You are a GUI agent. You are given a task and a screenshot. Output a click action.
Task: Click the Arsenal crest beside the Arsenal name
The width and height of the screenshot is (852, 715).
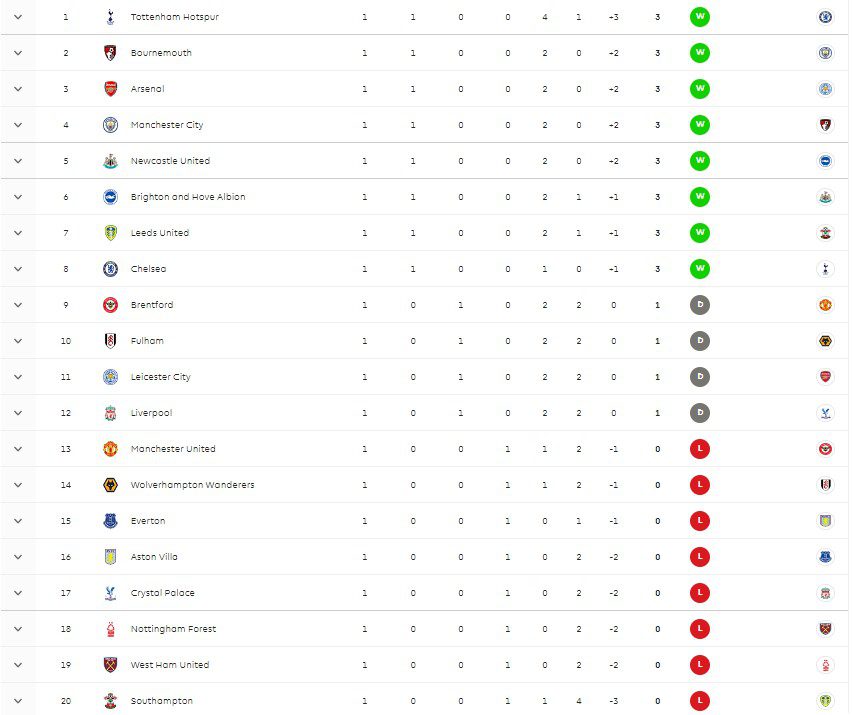(x=110, y=89)
